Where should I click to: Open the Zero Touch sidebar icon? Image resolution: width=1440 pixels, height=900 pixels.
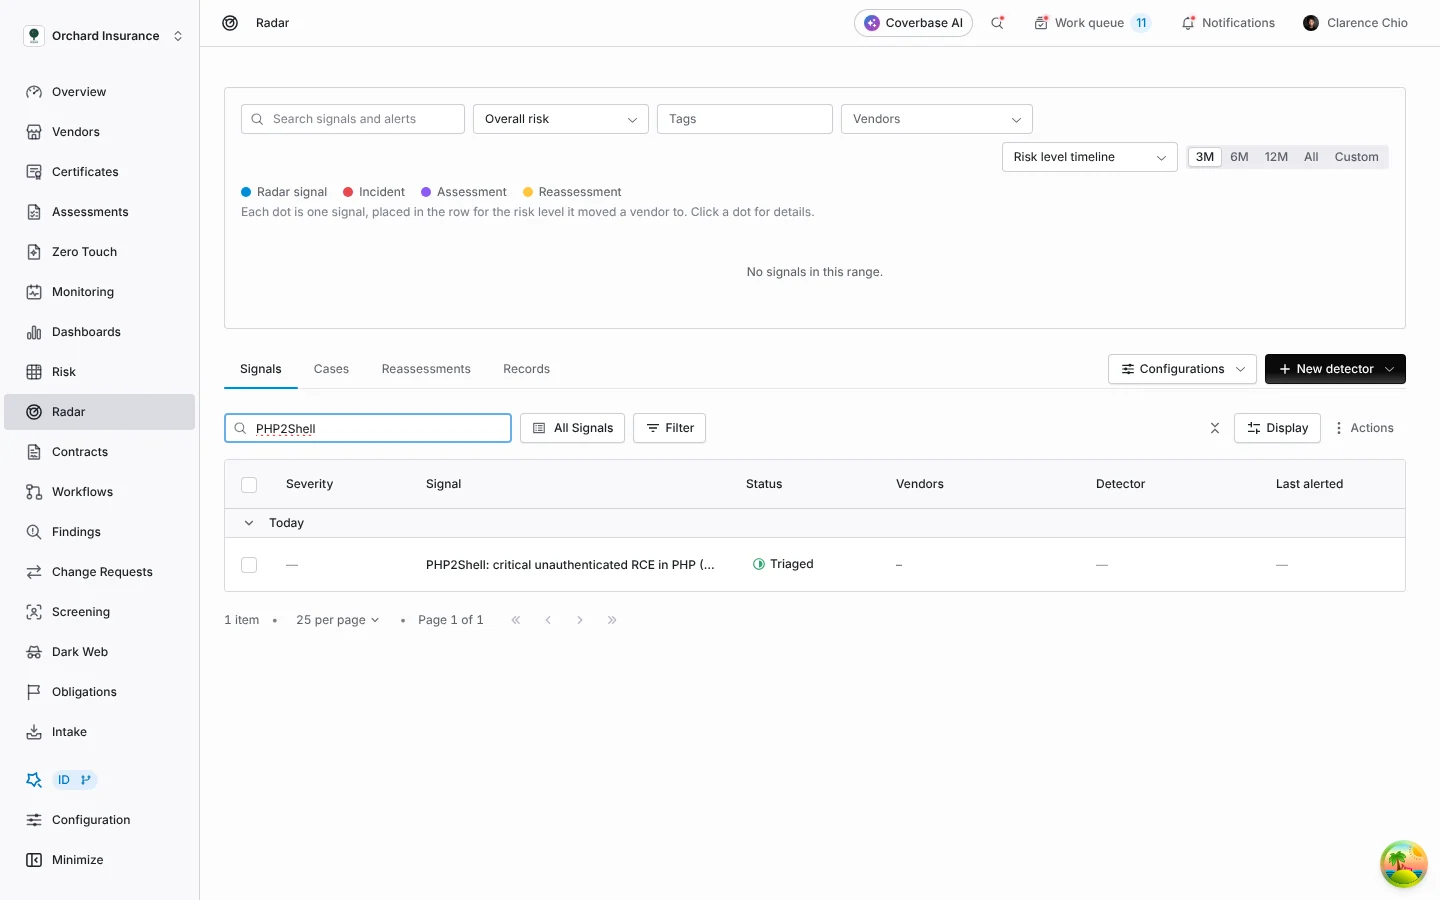point(34,252)
